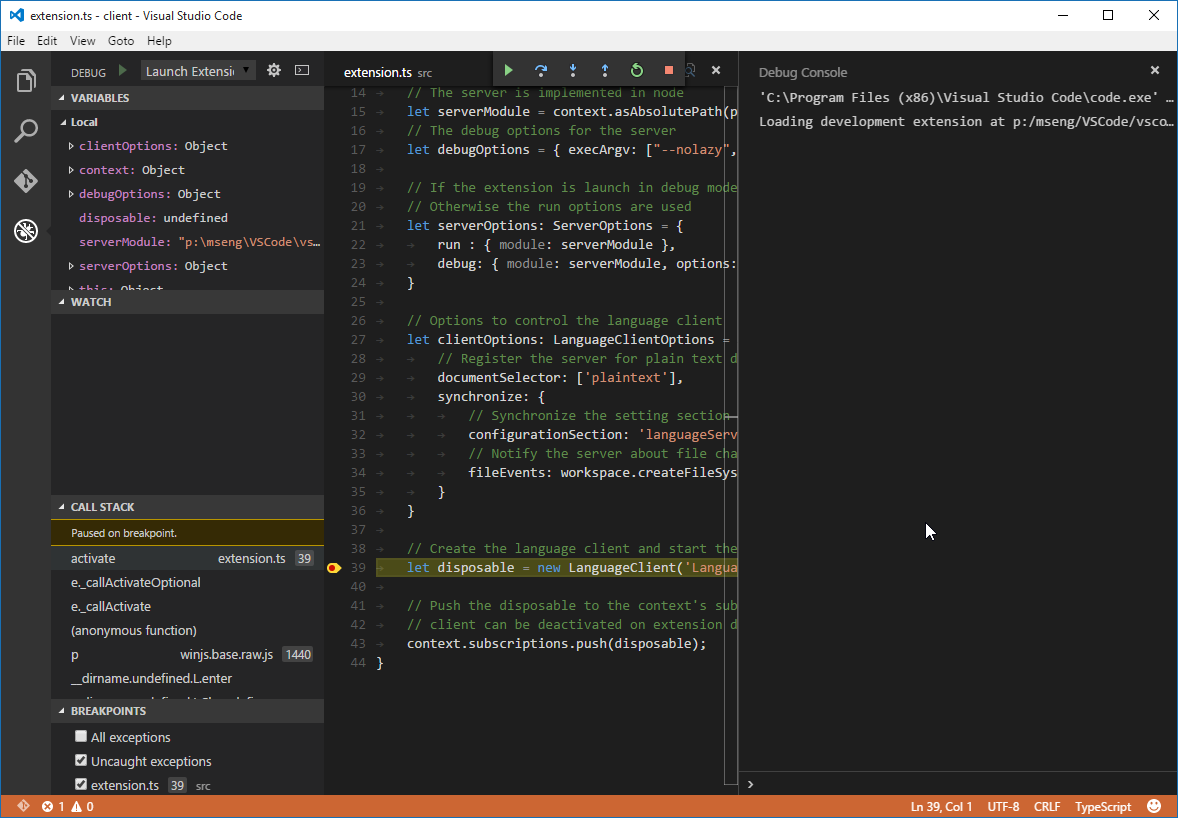Open launch configuration gear settings
The height and width of the screenshot is (818, 1178).
pos(274,71)
